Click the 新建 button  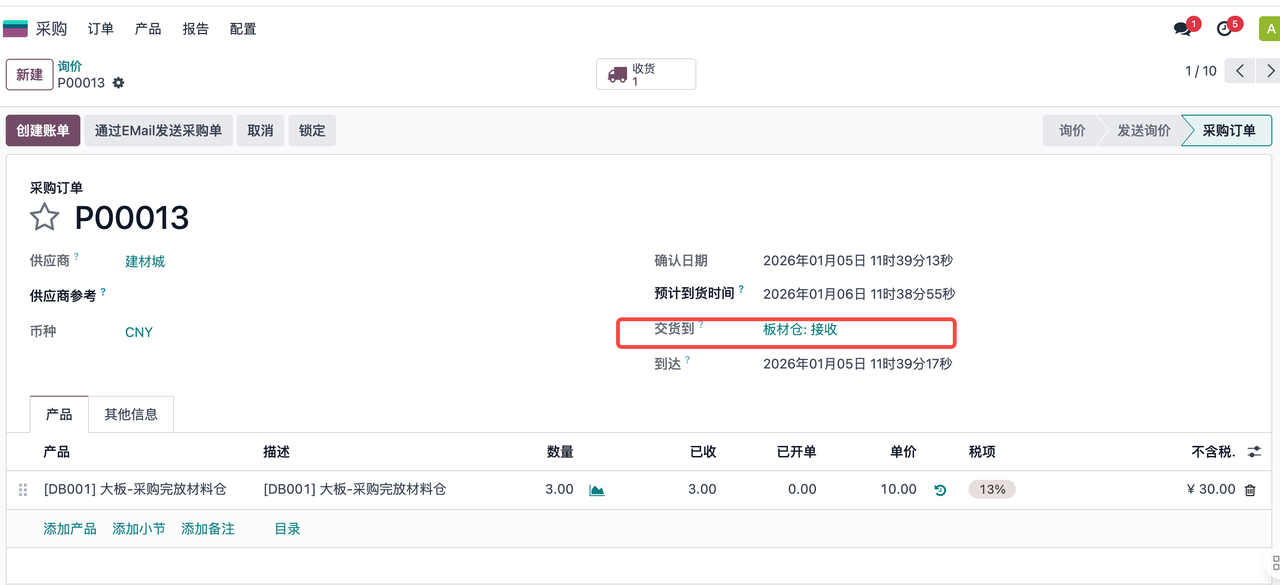pos(30,75)
